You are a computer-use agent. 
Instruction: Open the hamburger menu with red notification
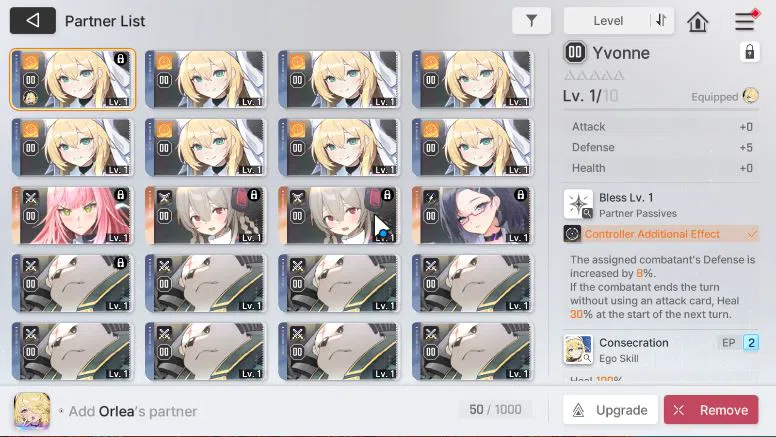coord(746,21)
